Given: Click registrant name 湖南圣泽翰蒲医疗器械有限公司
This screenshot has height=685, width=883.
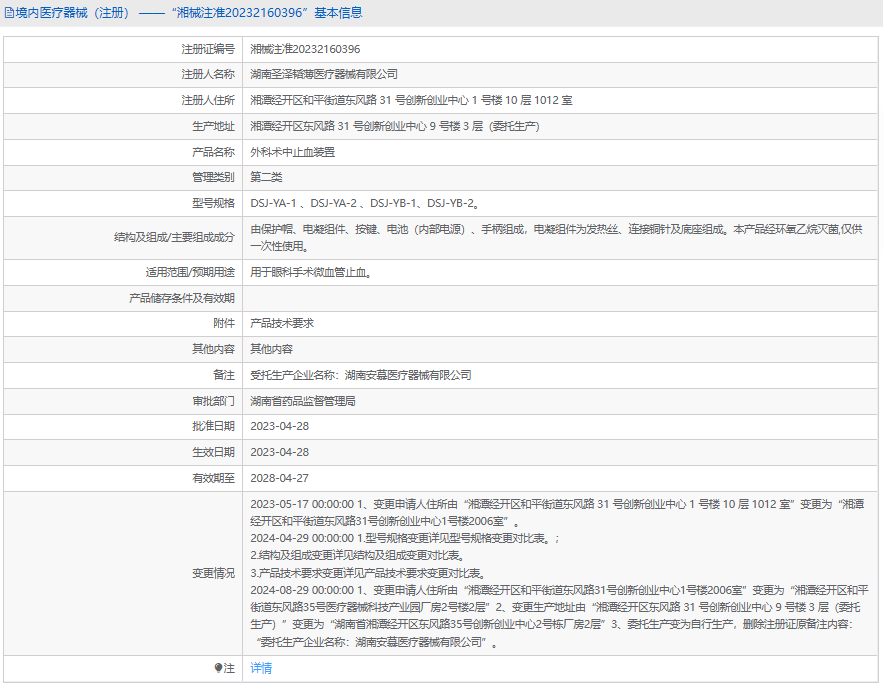Looking at the screenshot, I should (x=323, y=74).
